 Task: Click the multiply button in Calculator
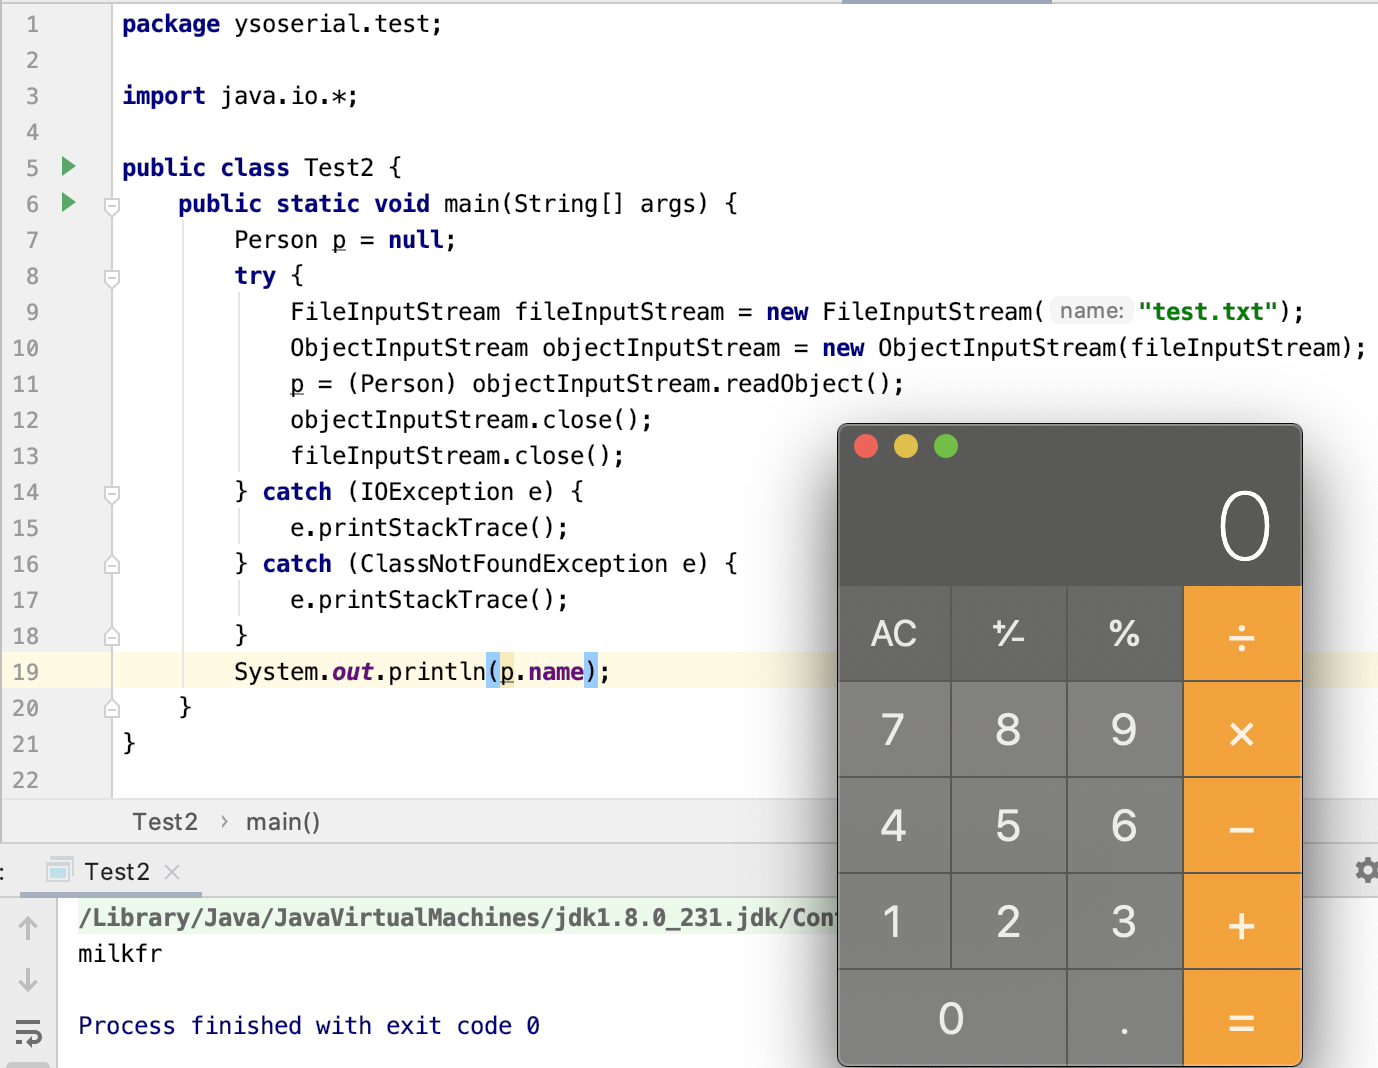point(1242,730)
